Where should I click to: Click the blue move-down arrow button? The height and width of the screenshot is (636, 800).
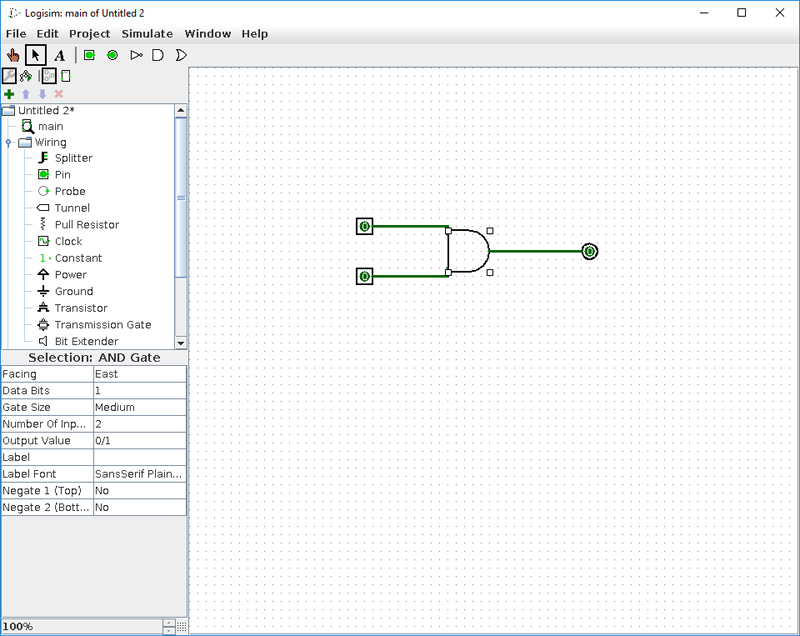(x=43, y=93)
